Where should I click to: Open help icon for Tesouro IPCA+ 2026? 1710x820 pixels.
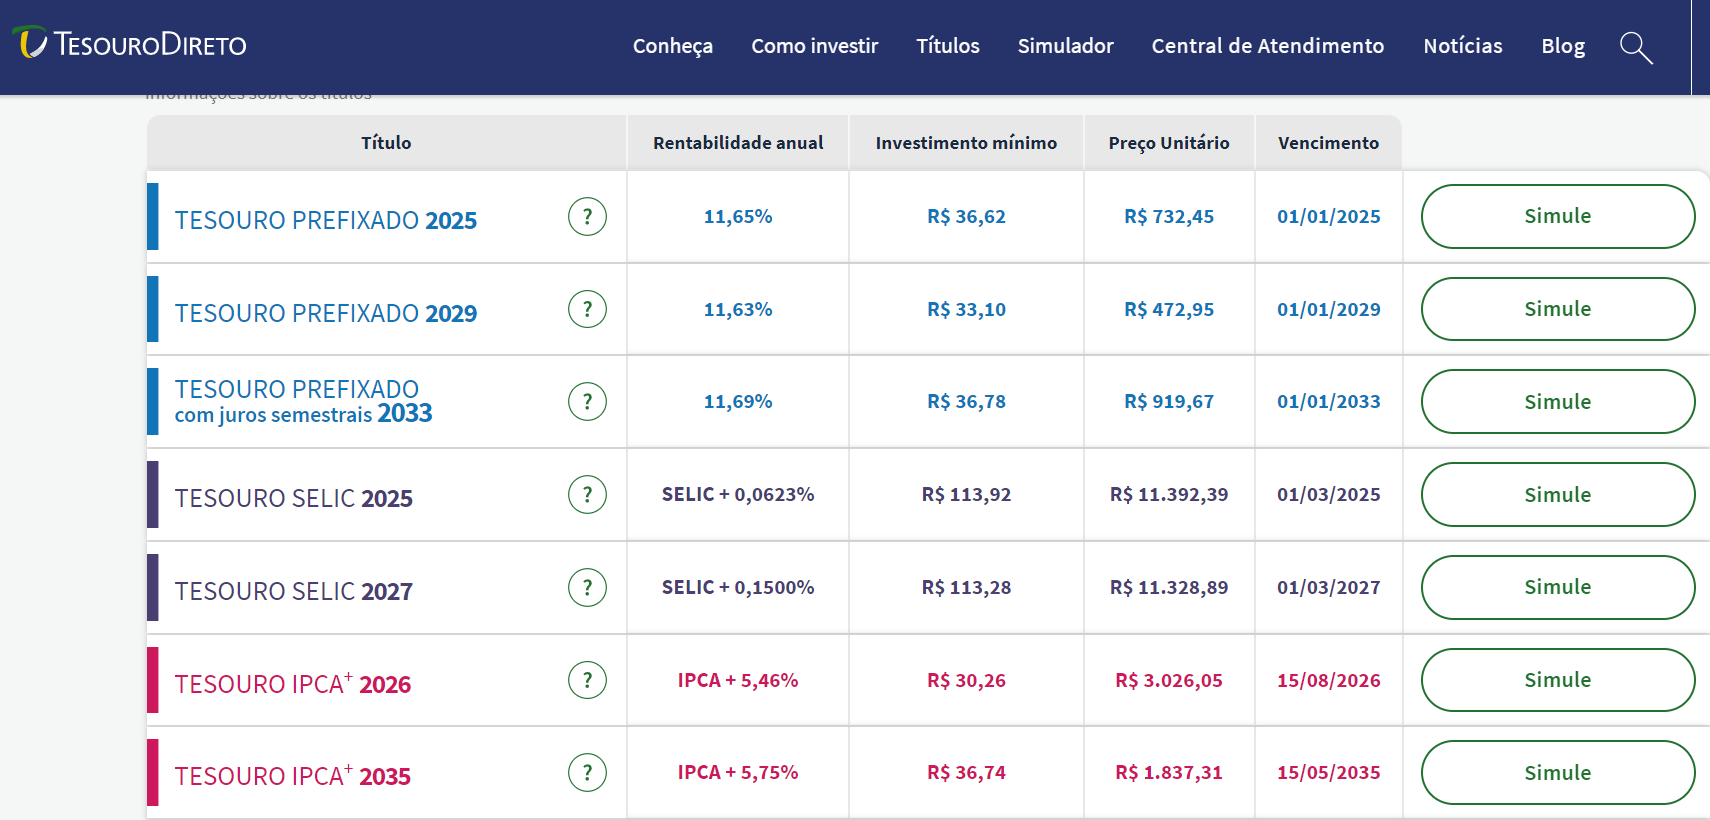point(587,680)
